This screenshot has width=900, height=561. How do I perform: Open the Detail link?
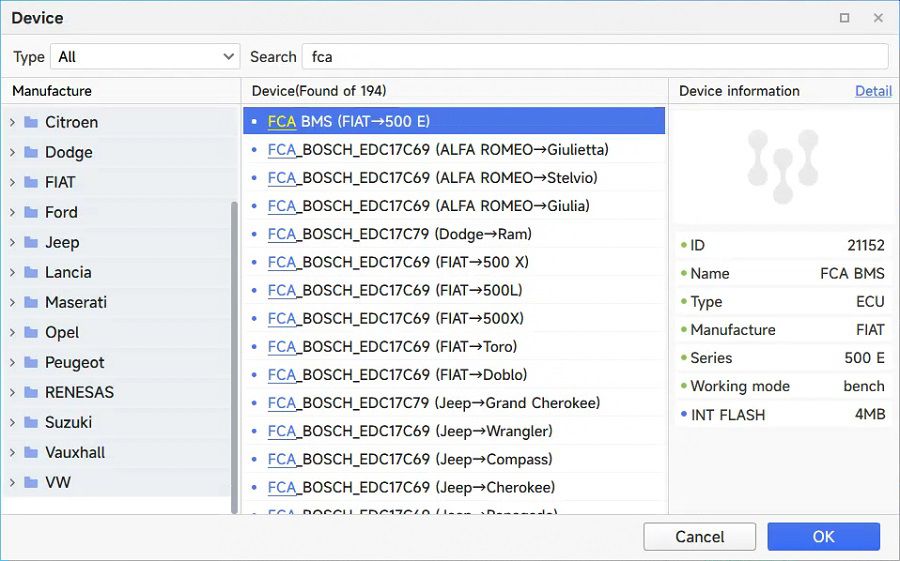[873, 91]
